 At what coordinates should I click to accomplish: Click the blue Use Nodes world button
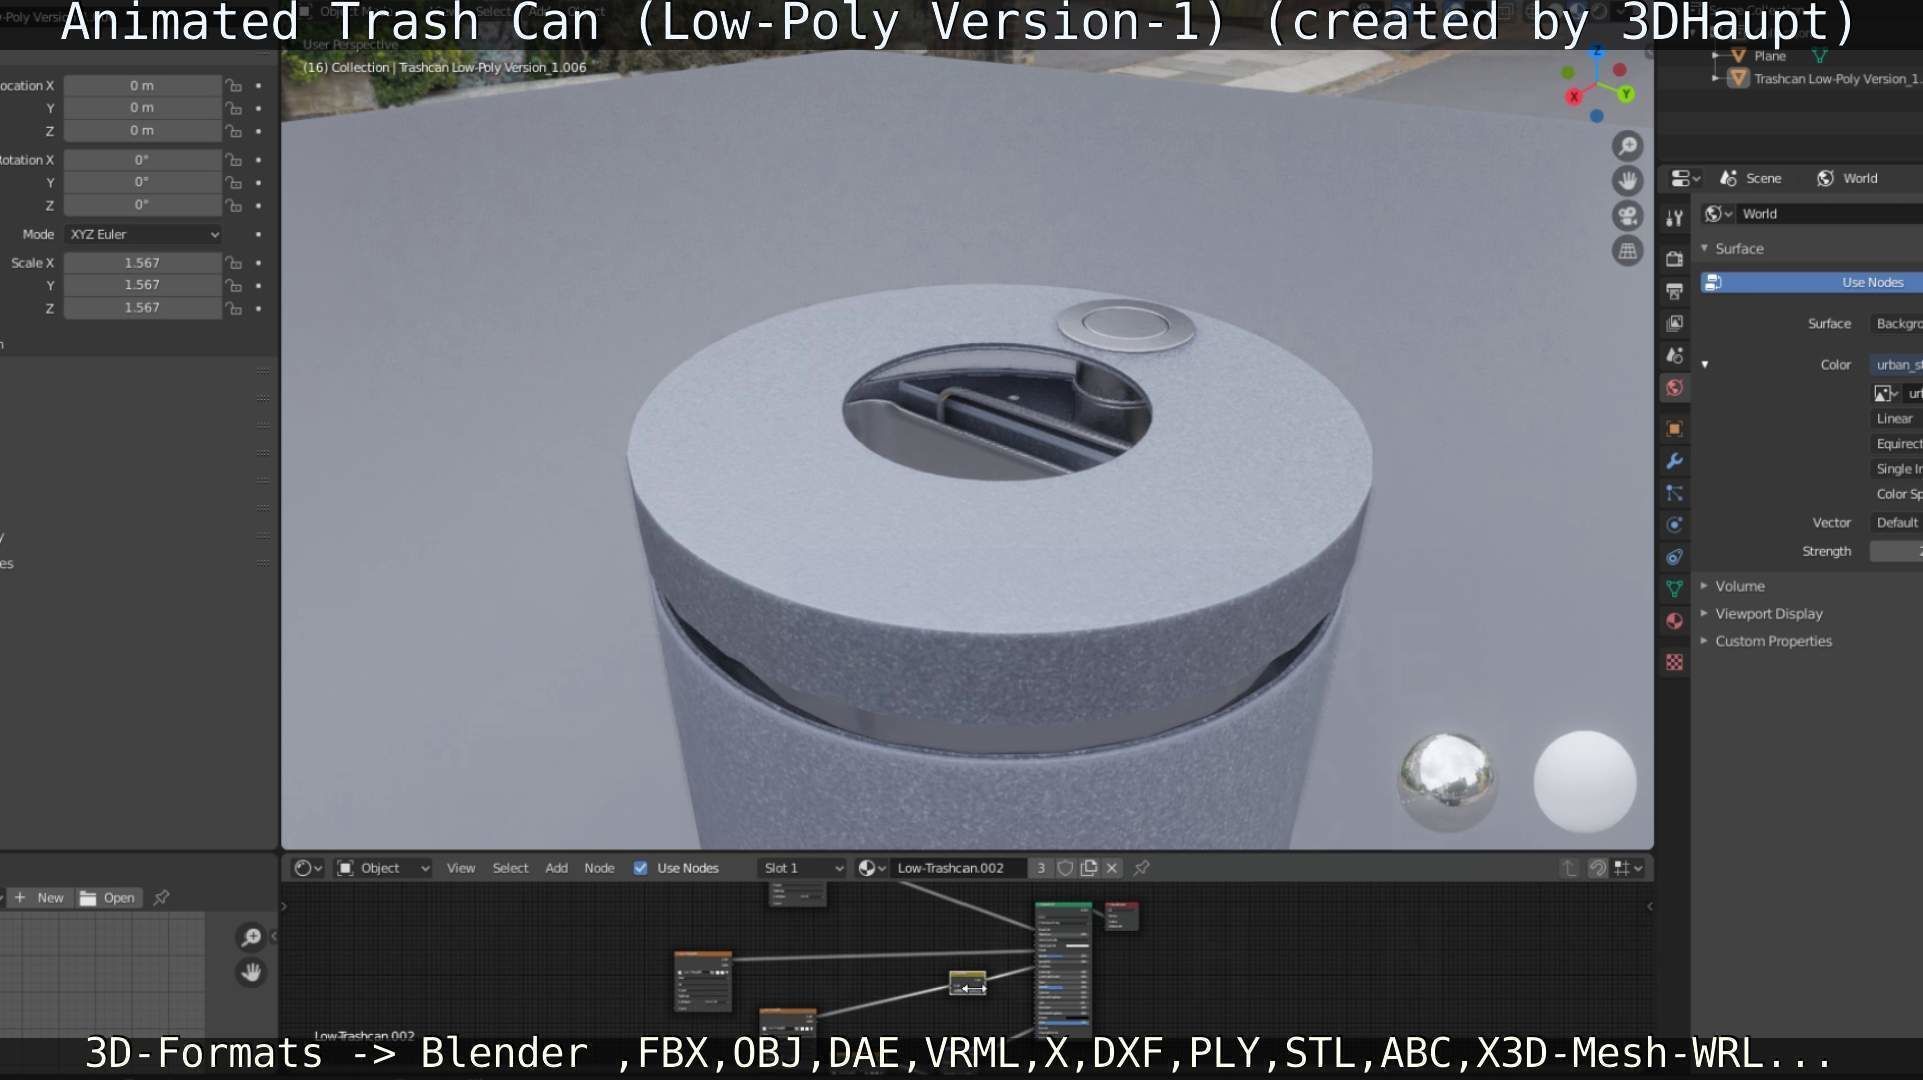tap(1812, 283)
